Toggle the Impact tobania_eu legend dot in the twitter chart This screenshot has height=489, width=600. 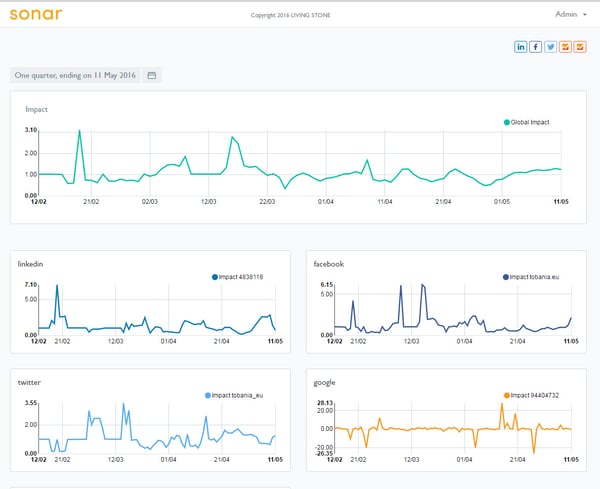click(208, 395)
